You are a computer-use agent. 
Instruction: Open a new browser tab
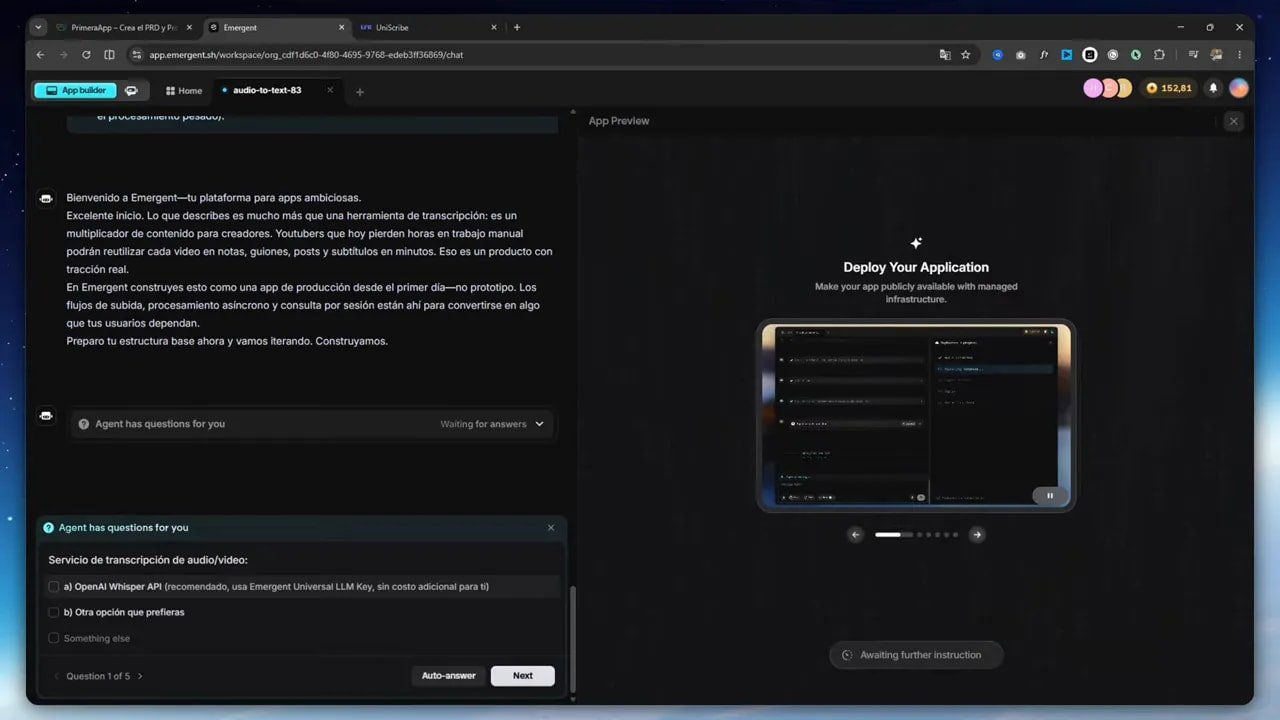click(x=517, y=27)
